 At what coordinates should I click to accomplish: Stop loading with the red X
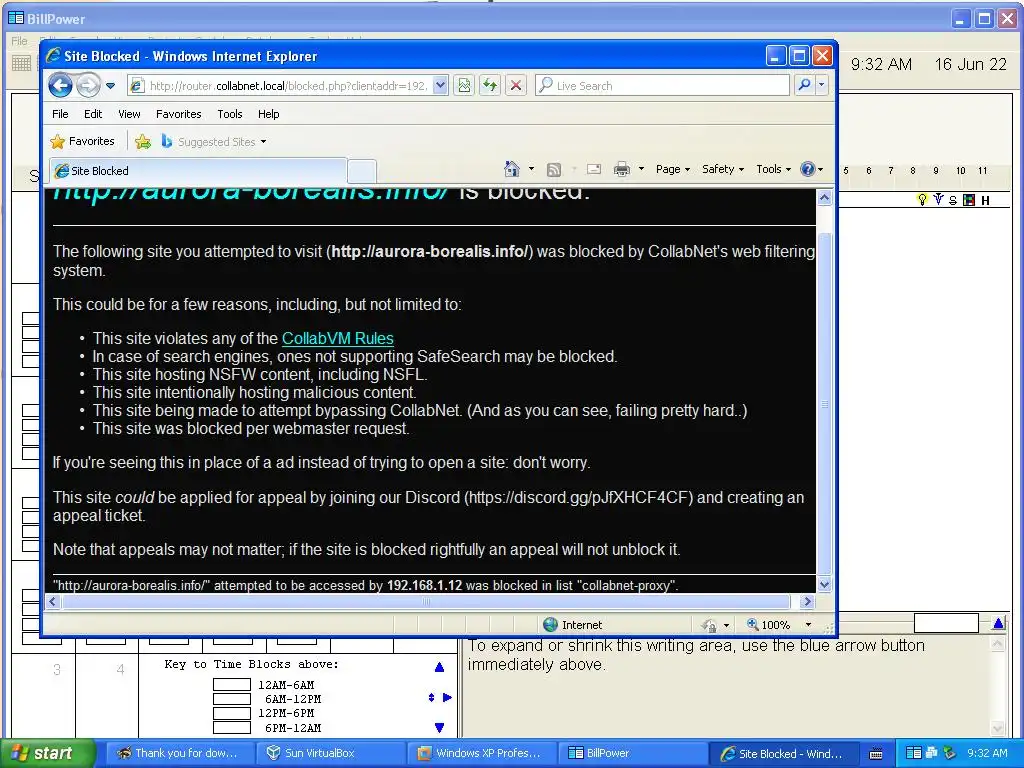(x=516, y=86)
